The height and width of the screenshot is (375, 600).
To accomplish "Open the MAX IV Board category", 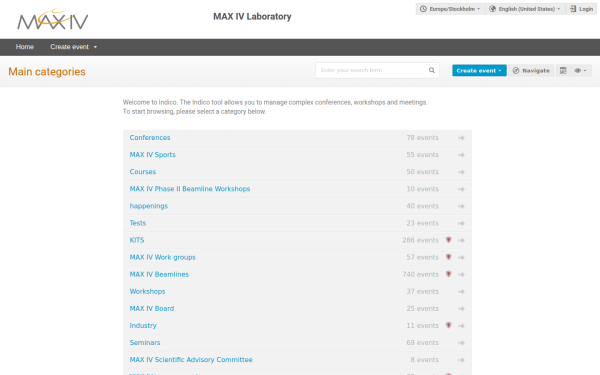I will click(152, 308).
